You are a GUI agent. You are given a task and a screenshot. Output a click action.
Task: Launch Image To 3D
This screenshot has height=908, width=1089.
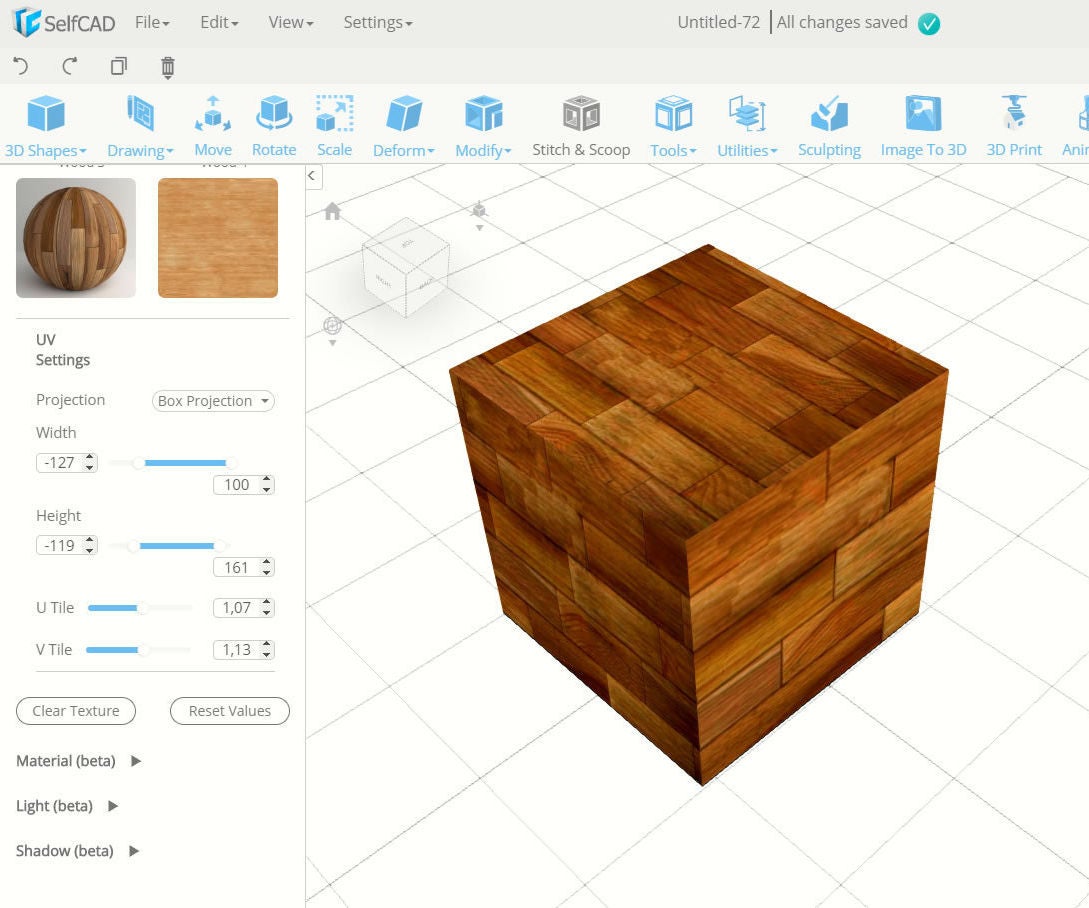[922, 122]
